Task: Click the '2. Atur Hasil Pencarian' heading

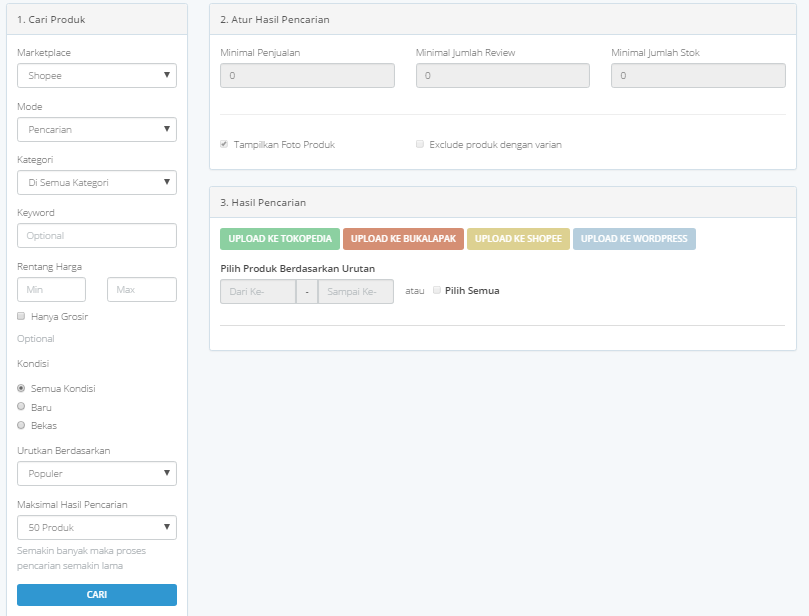Action: pyautogui.click(x=274, y=20)
